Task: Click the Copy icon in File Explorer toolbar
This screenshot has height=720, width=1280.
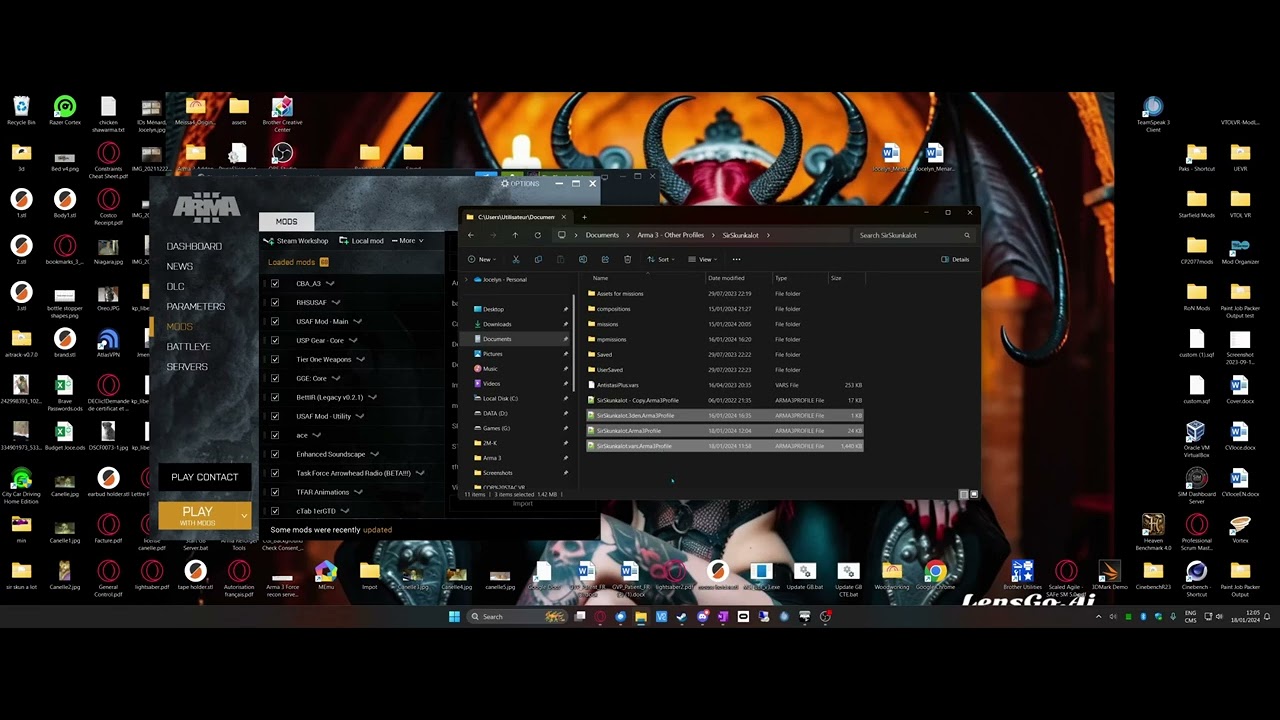Action: point(538,260)
